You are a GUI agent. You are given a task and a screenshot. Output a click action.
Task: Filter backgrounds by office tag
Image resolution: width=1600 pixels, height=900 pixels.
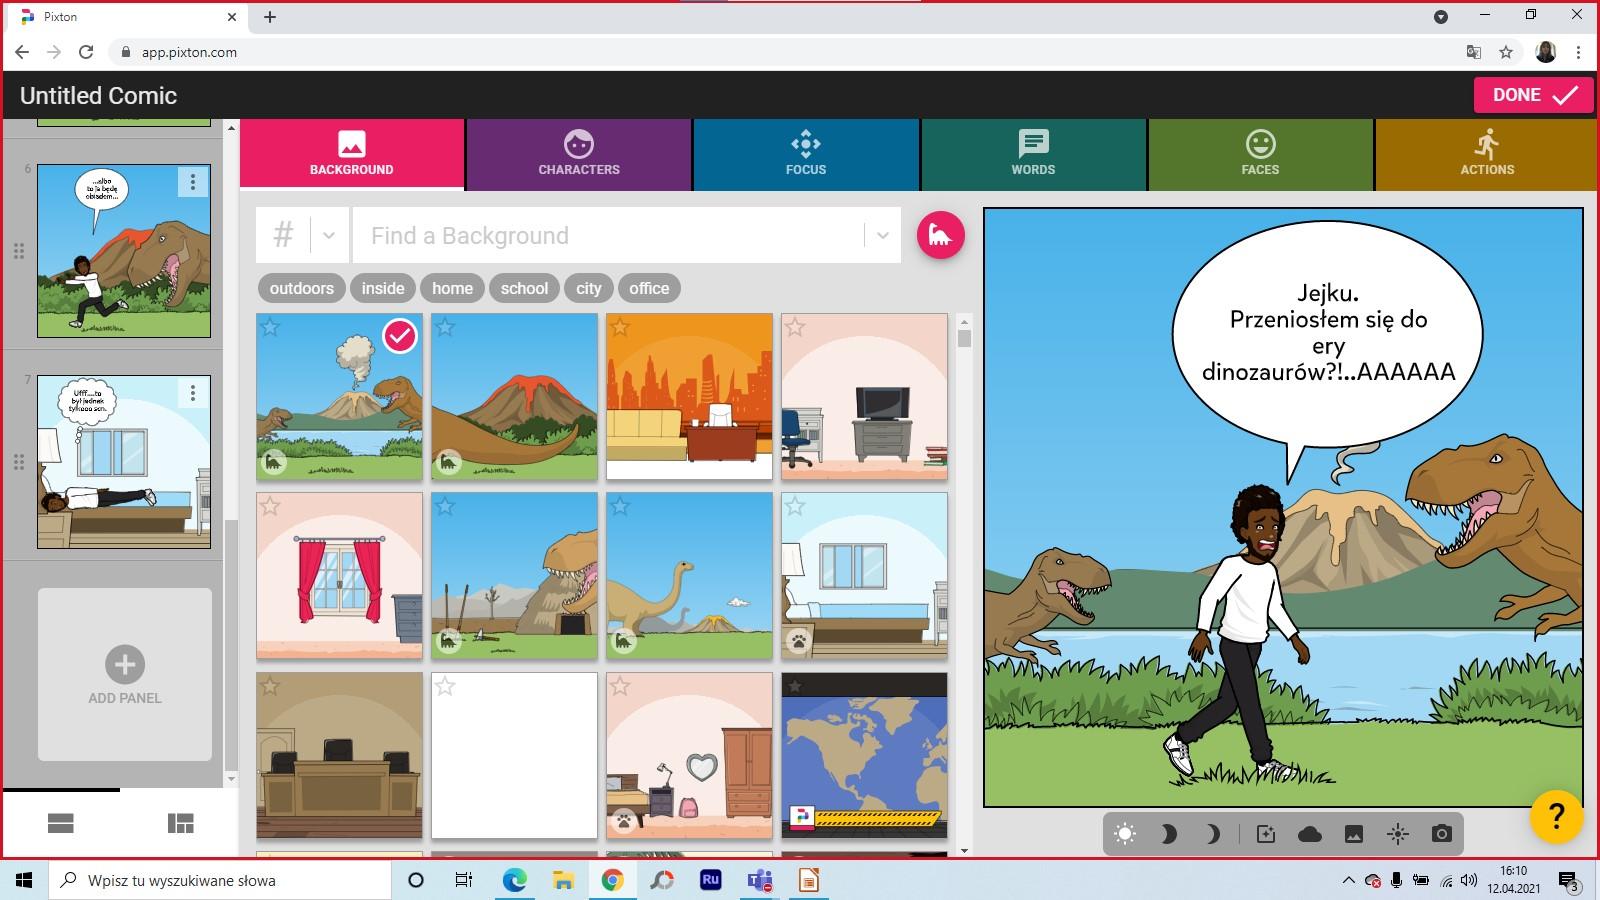point(649,288)
